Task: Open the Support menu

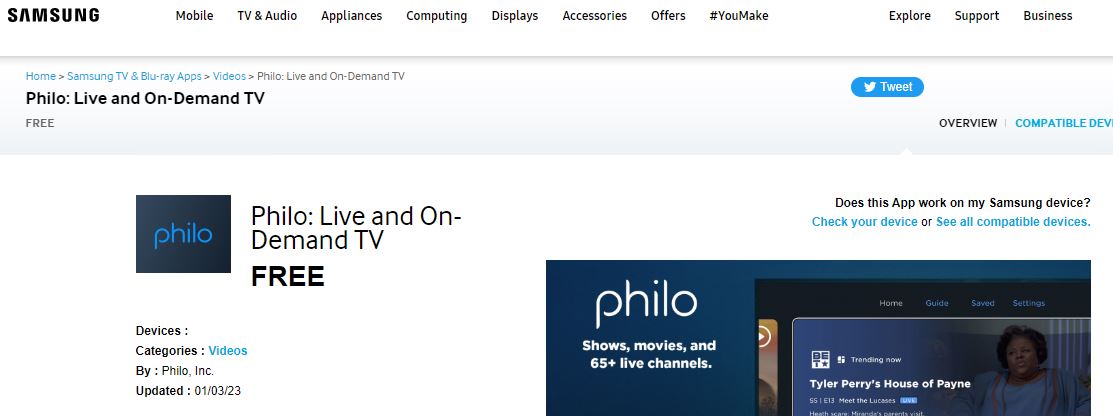Action: [977, 16]
